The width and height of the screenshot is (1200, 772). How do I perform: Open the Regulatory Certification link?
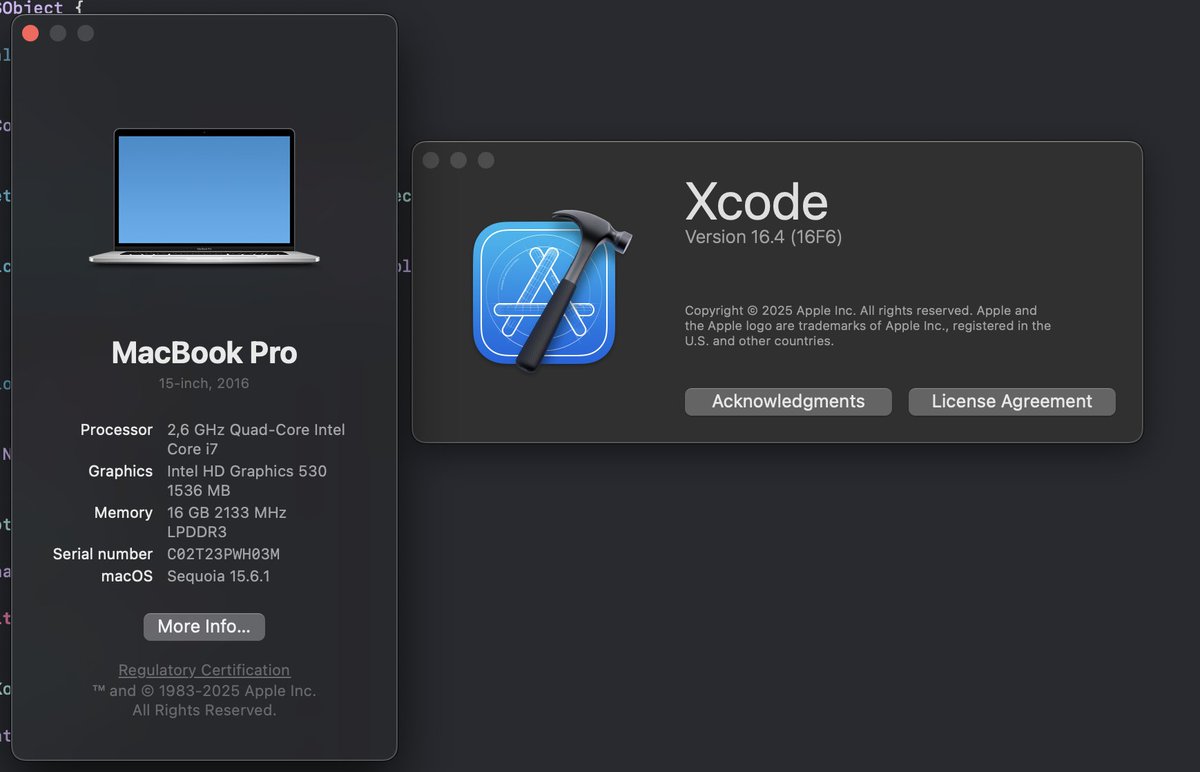[x=204, y=670]
